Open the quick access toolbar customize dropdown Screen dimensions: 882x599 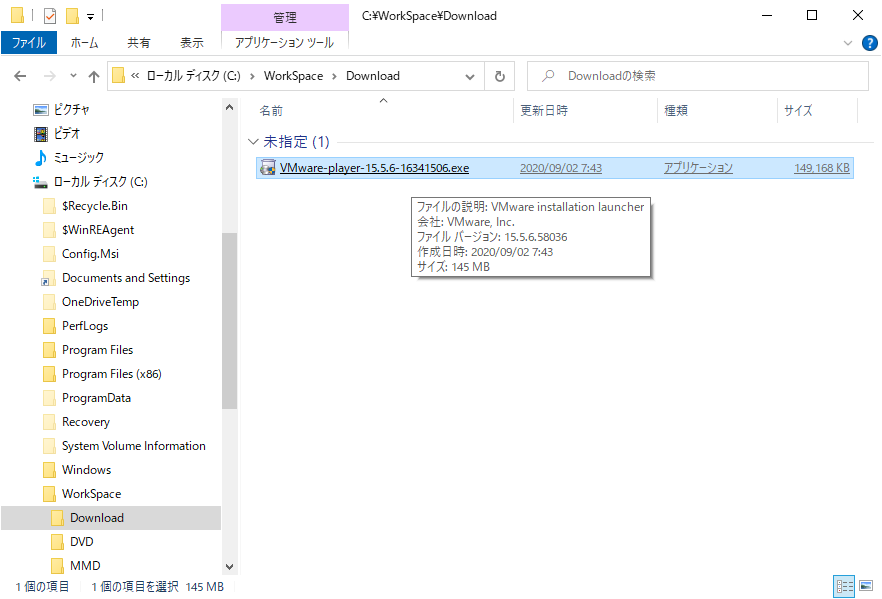[90, 17]
